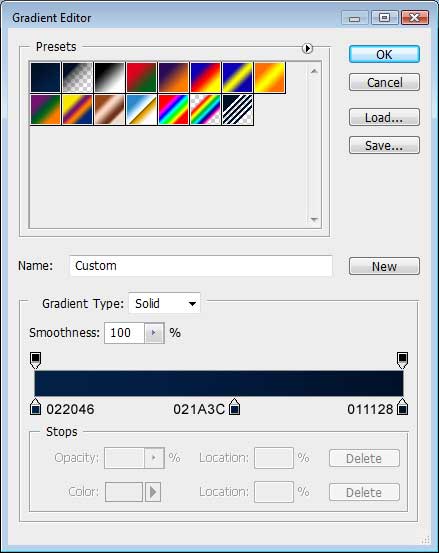Select the Blue, Red, Yellow gradient preset
Image resolution: width=439 pixels, height=553 pixels.
205,77
